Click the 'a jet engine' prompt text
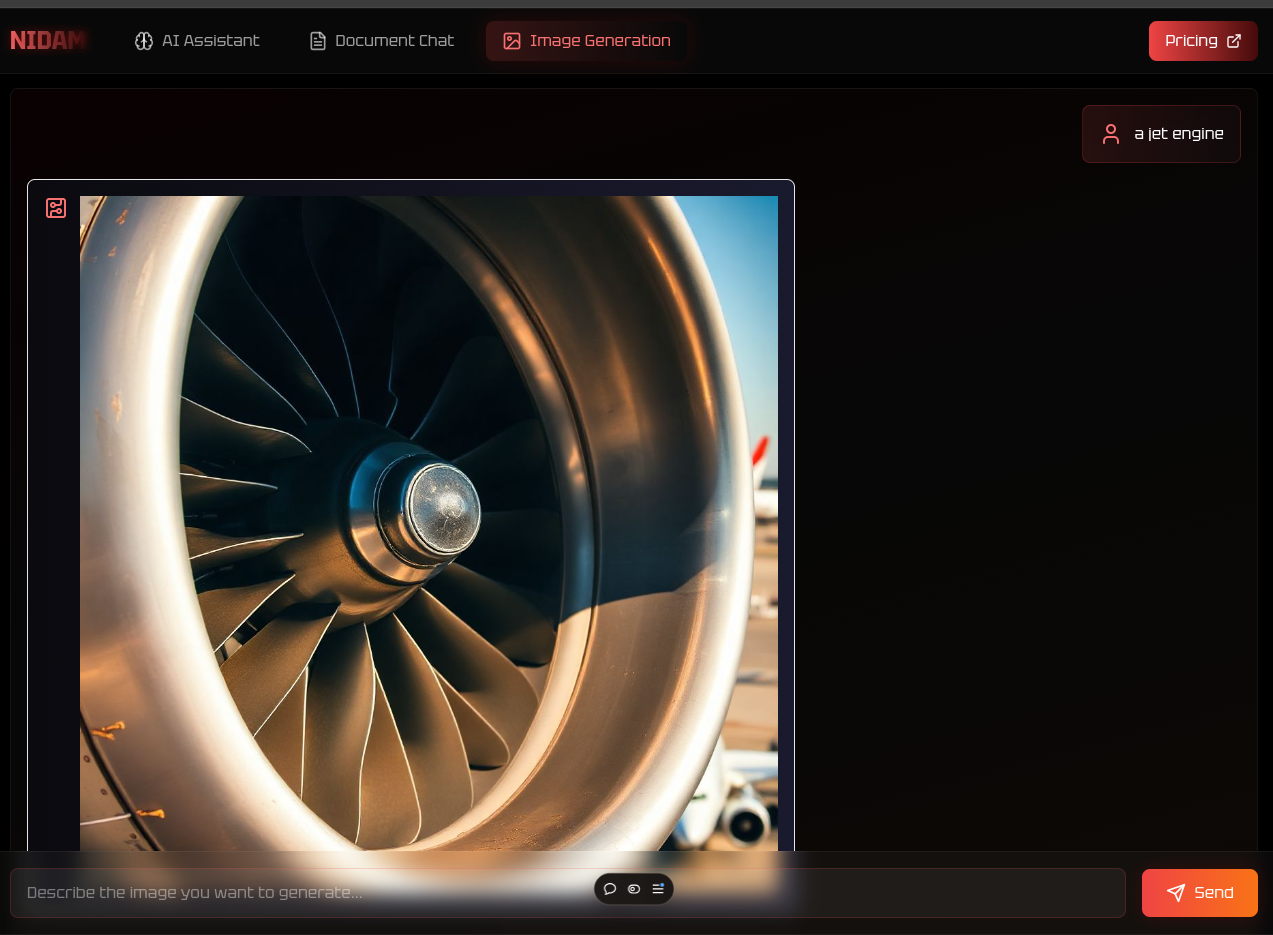Image resolution: width=1273 pixels, height=935 pixels. 1179,134
